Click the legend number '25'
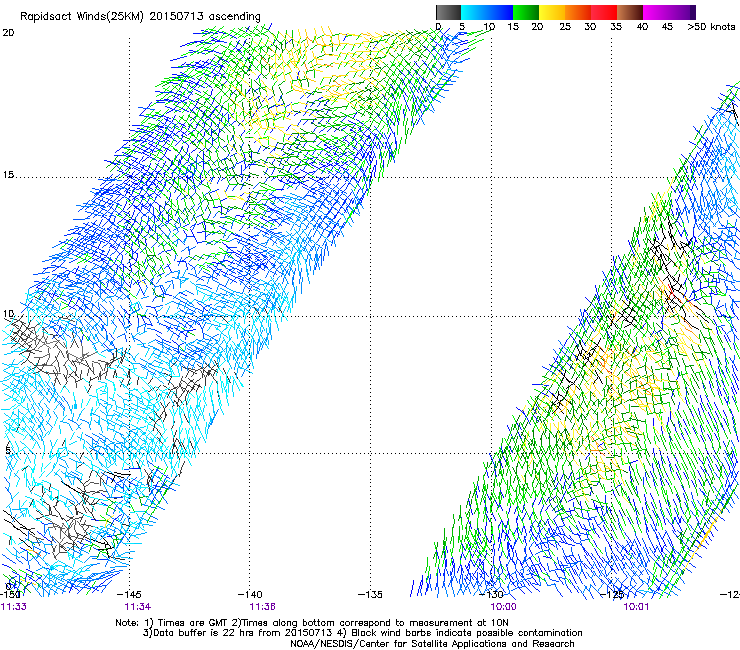Screen dimensions: 740x650 [565, 27]
